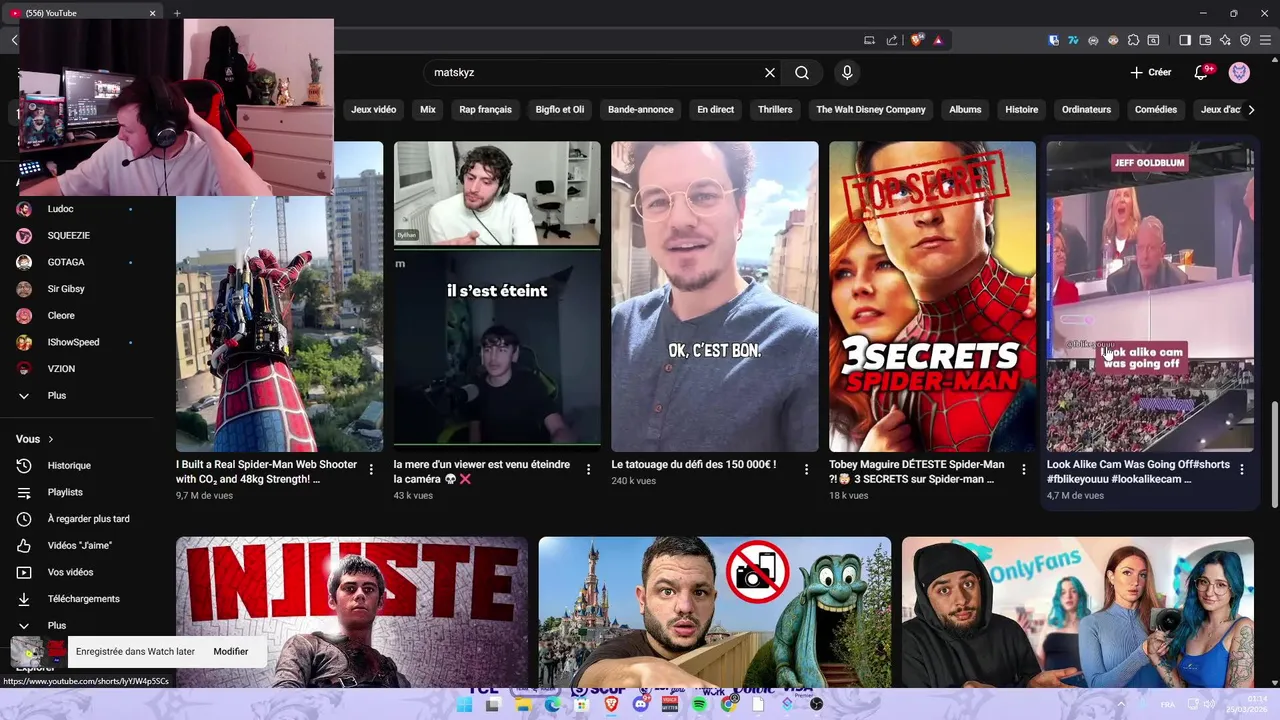Select The Walt Disney Company chip
Image resolution: width=1280 pixels, height=720 pixels.
pos(871,109)
